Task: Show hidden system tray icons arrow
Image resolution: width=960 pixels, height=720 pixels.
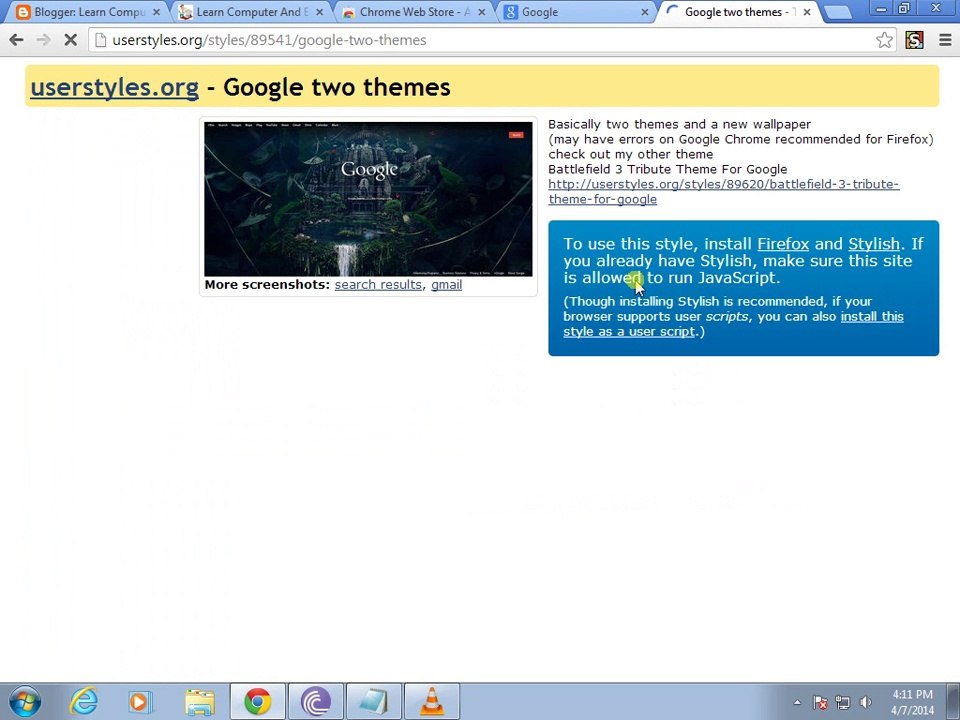Action: click(x=797, y=702)
